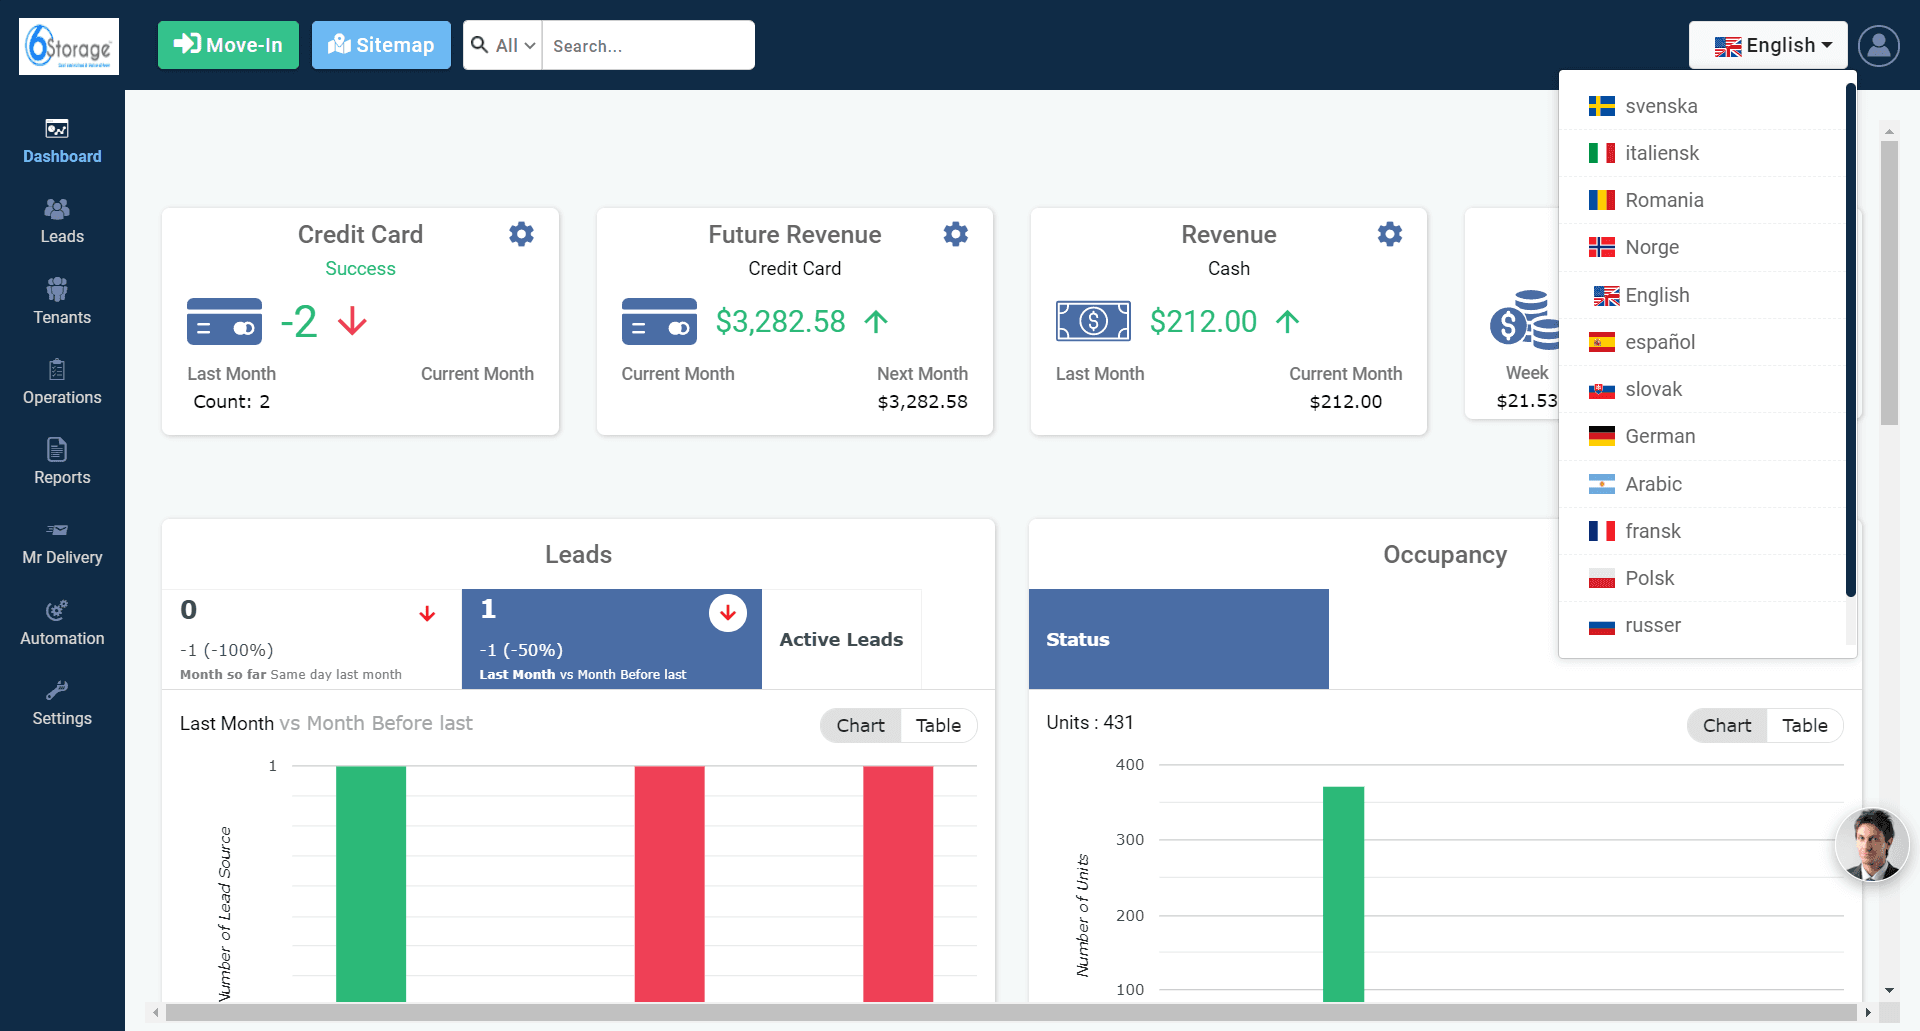Image resolution: width=1920 pixels, height=1031 pixels.
Task: Click the user profile avatar icon
Action: [1878, 46]
